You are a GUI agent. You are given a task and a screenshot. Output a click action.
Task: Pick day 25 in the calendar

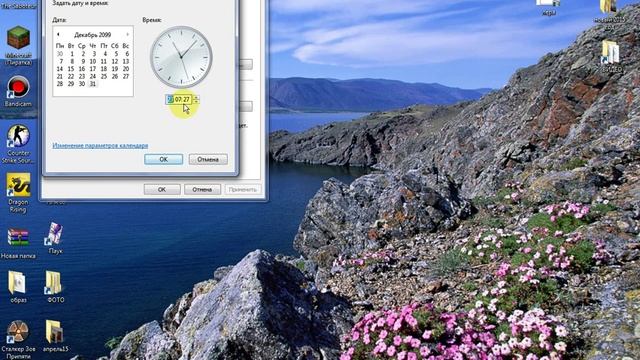(x=104, y=76)
